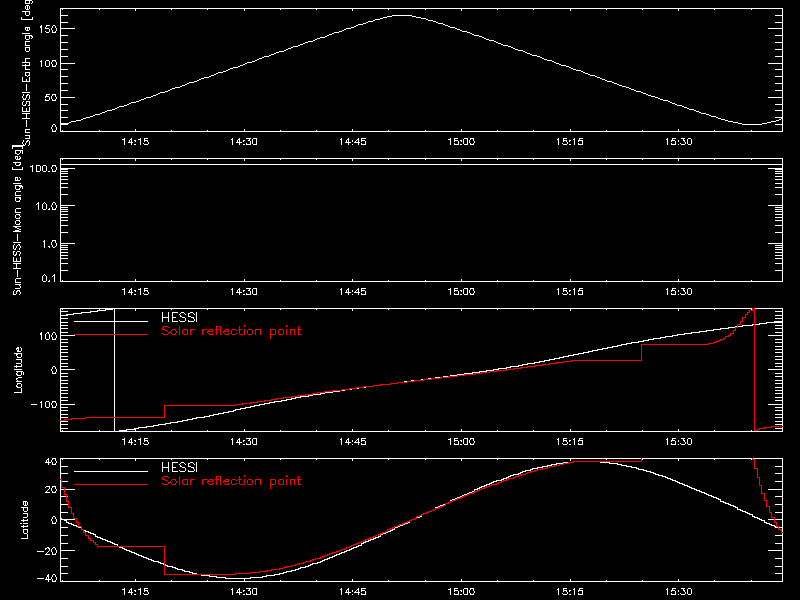Click the 100 tick on Longitude axis

coord(48,336)
